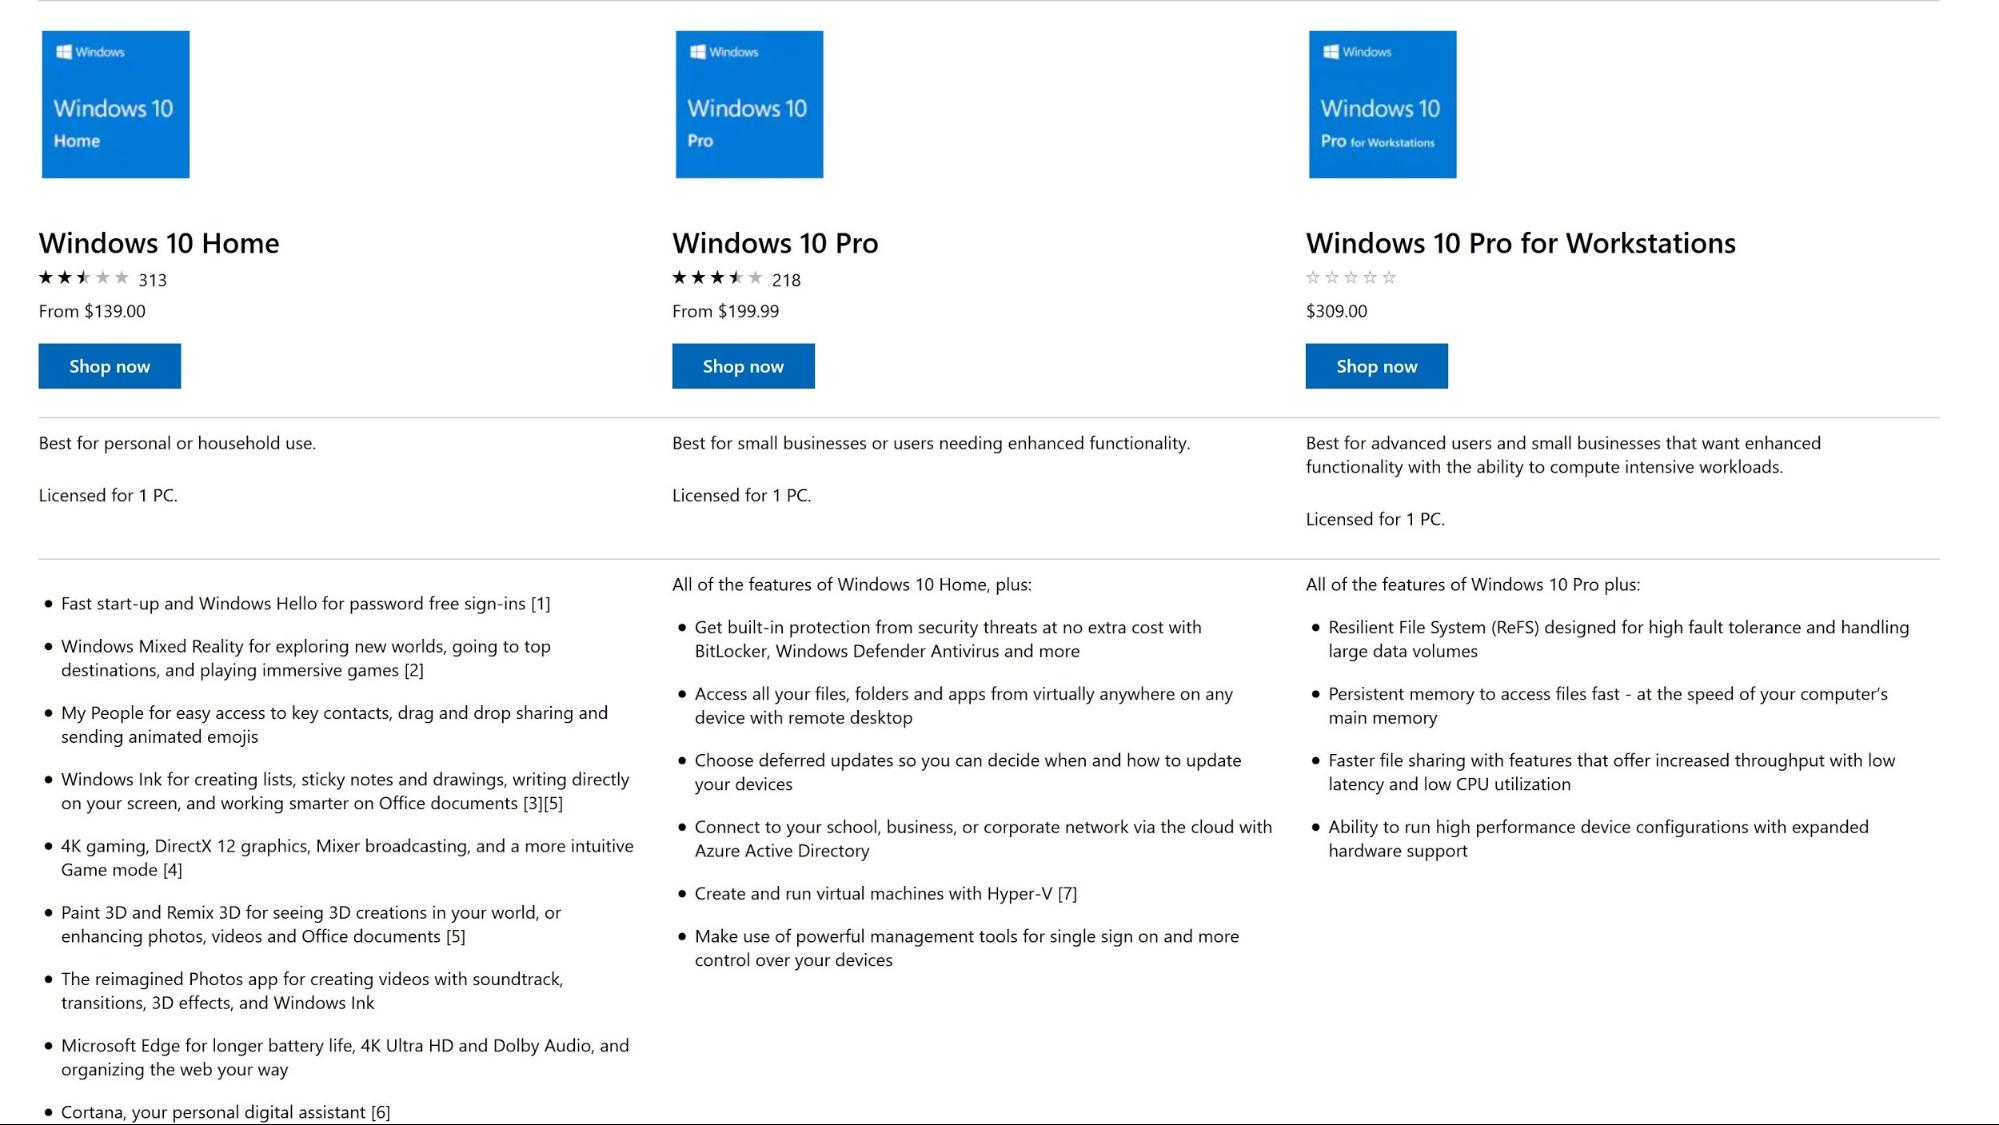The image size is (1999, 1125).
Task: Select the Windows 10 Pro title heading
Action: (x=775, y=243)
